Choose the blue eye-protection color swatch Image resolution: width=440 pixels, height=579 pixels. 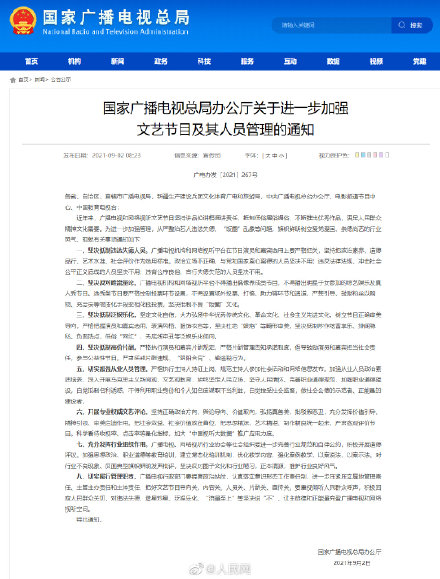pyautogui.click(x=363, y=155)
